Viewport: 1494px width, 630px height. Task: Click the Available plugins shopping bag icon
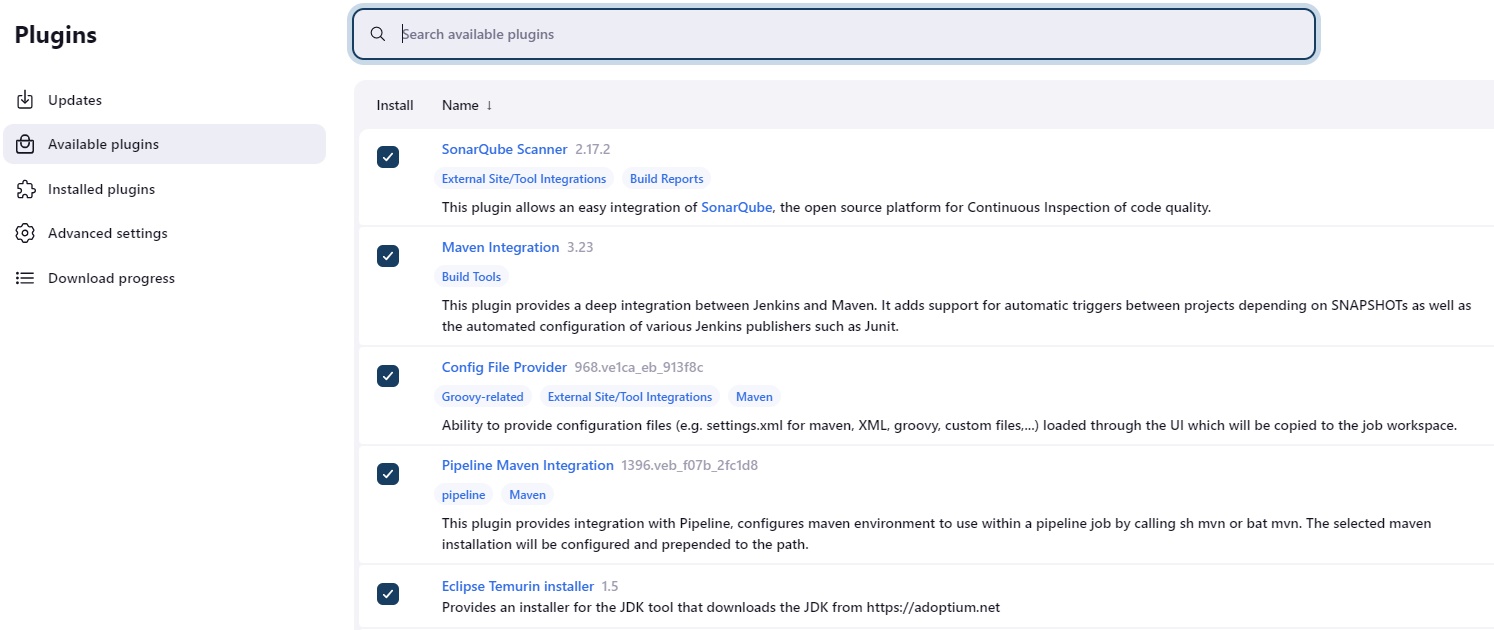pos(26,144)
